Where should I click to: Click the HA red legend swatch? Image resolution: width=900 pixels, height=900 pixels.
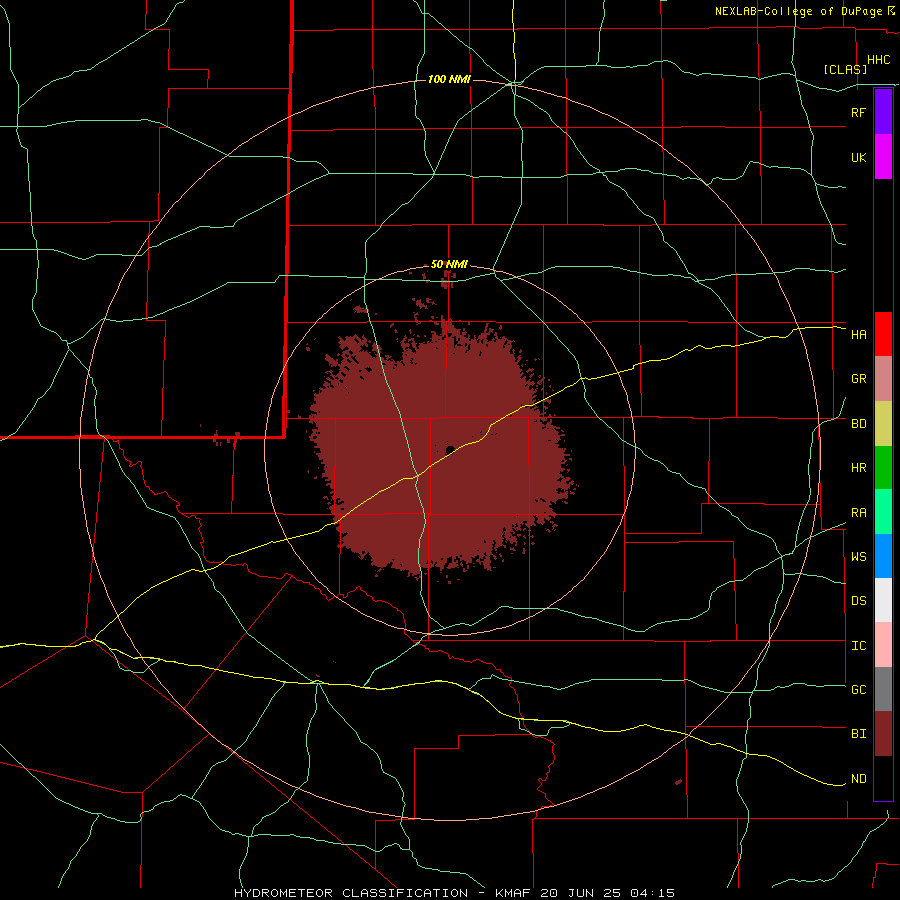click(883, 334)
